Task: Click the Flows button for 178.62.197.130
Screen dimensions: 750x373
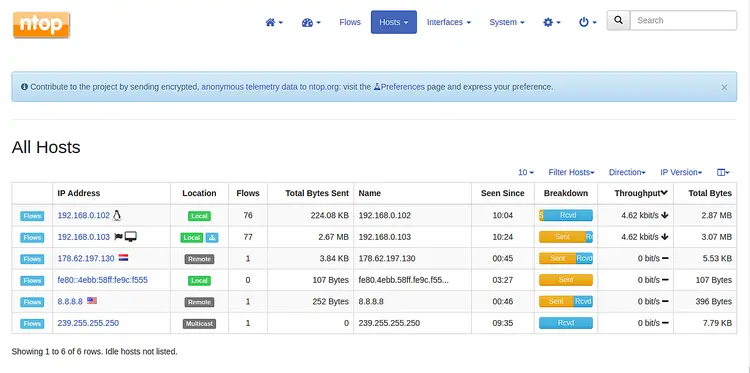Action: pyautogui.click(x=32, y=259)
